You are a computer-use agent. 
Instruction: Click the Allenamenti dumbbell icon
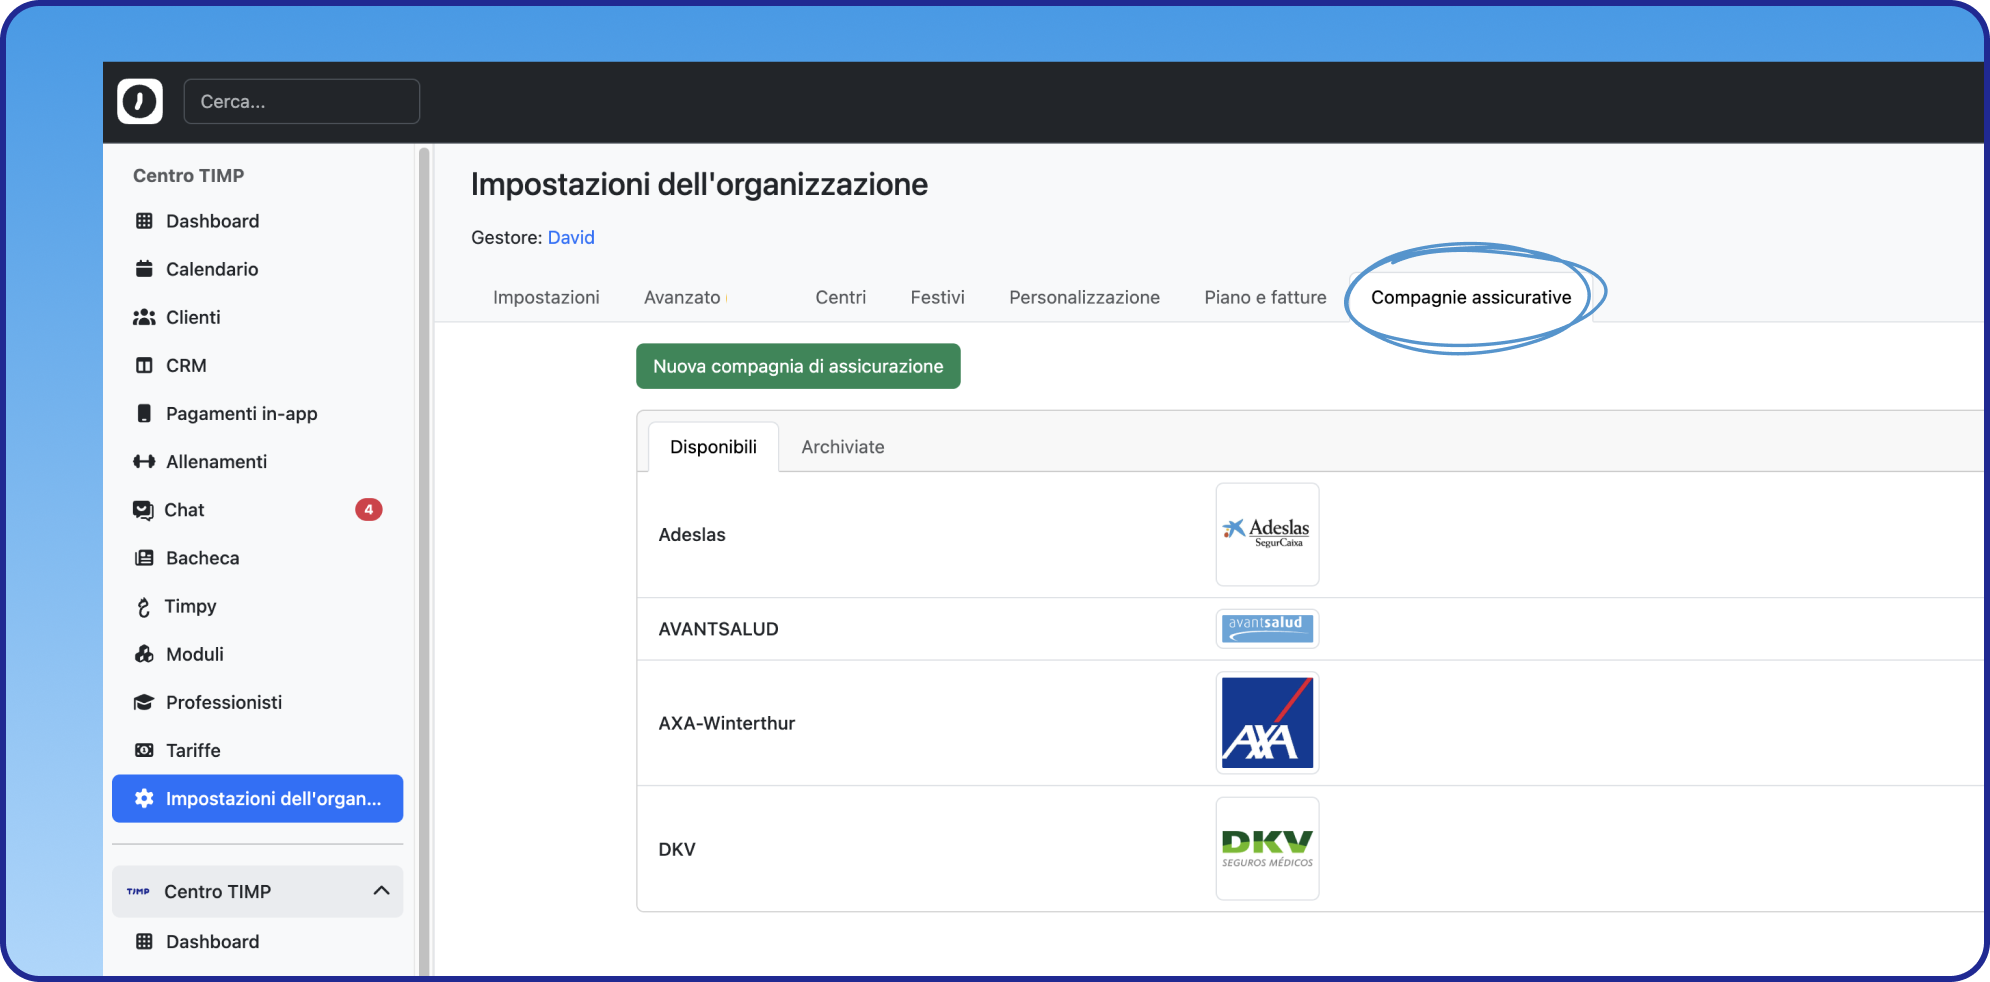144,461
